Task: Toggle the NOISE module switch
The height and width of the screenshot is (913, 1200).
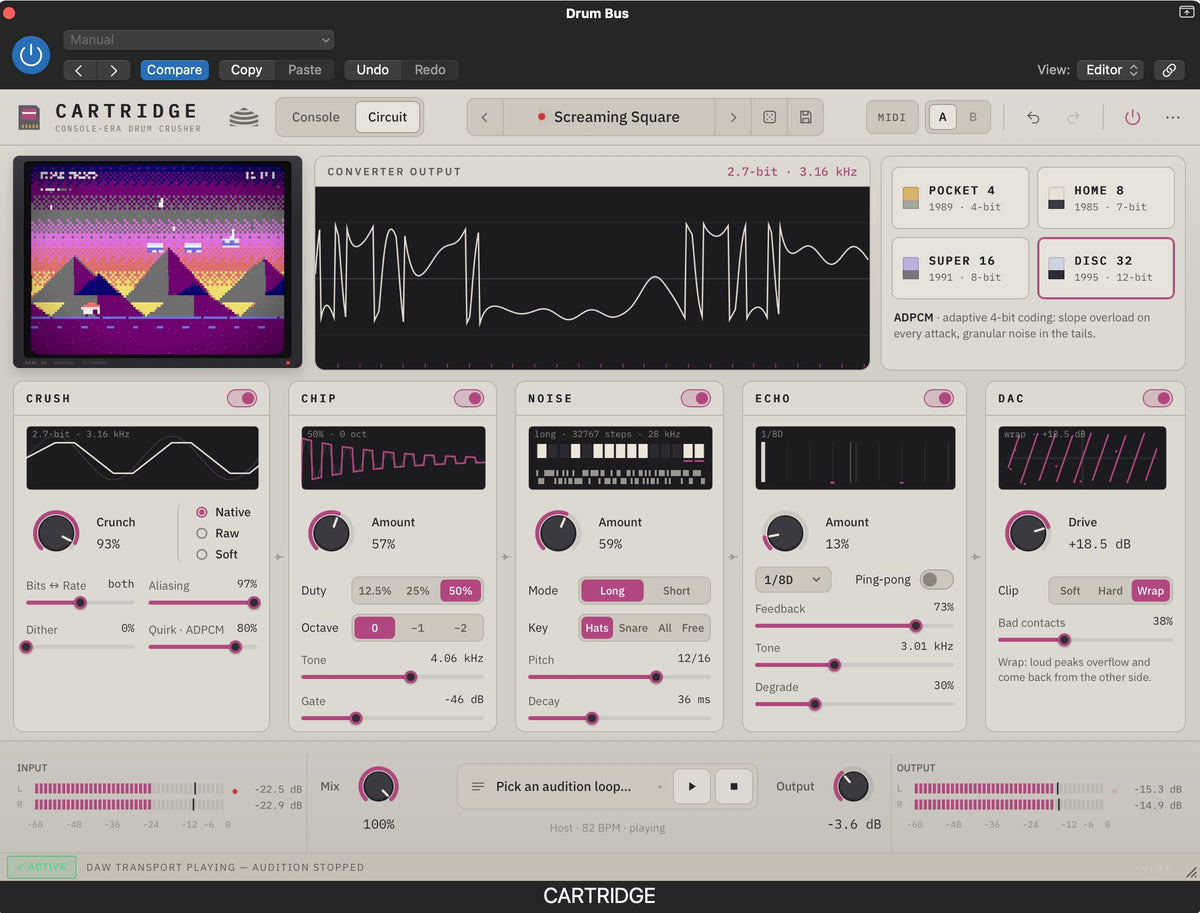Action: pyautogui.click(x=696, y=398)
